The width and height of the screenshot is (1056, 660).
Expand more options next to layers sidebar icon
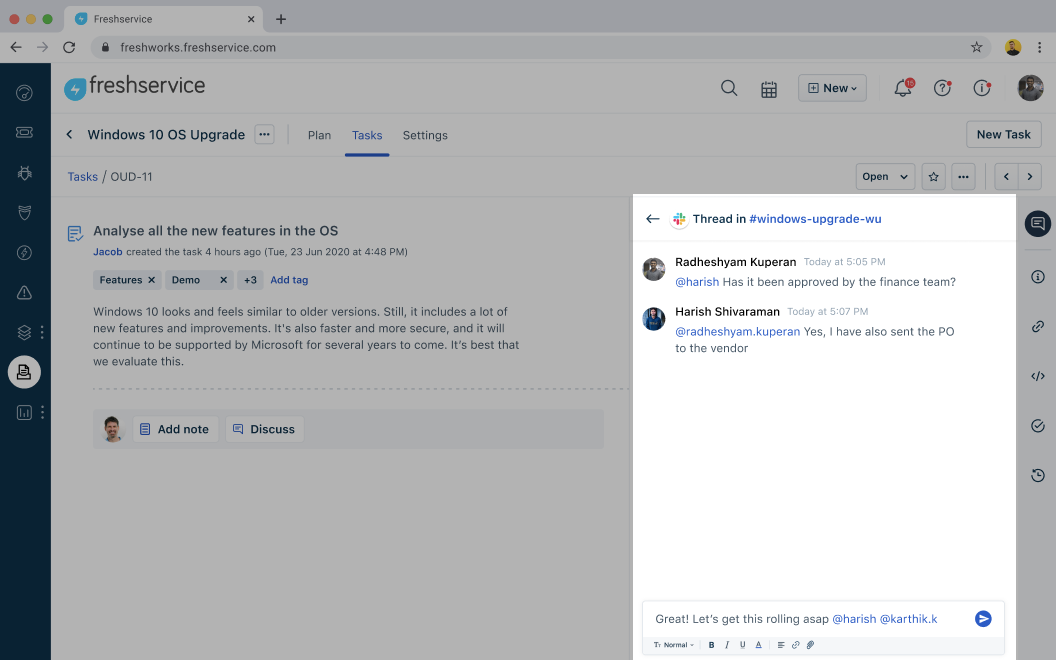click(42, 332)
